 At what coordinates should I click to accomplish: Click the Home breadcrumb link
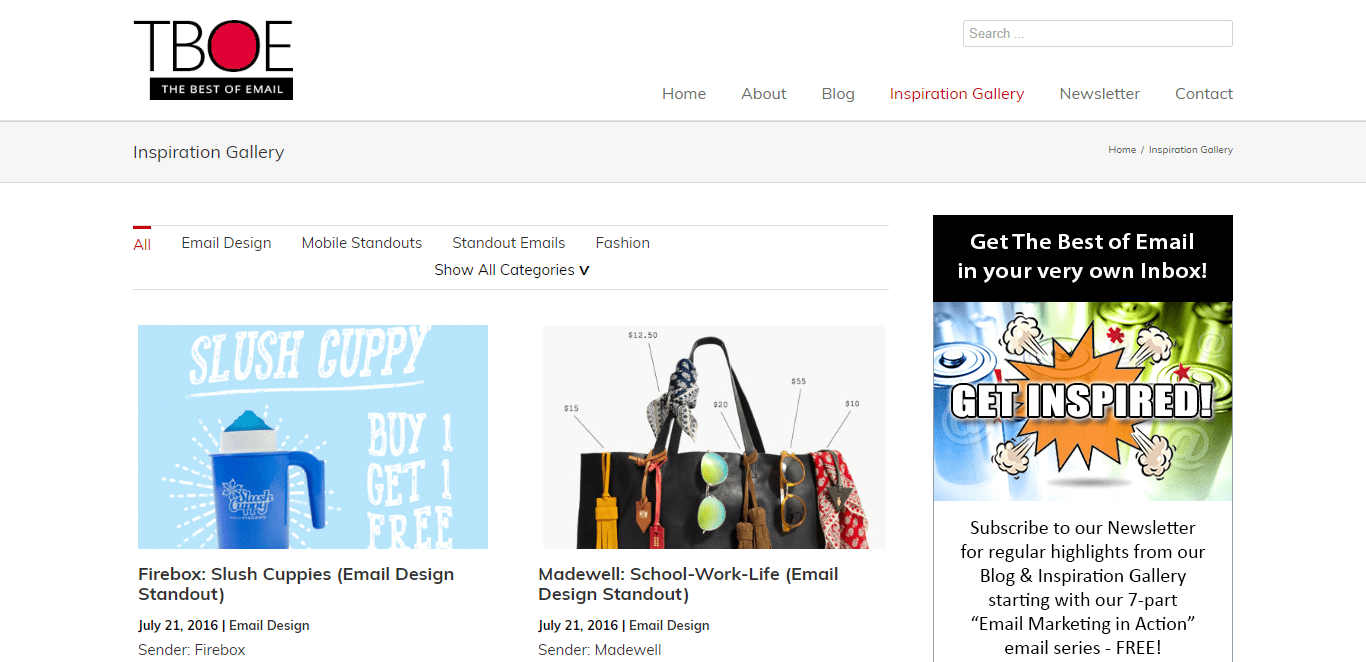click(1121, 150)
